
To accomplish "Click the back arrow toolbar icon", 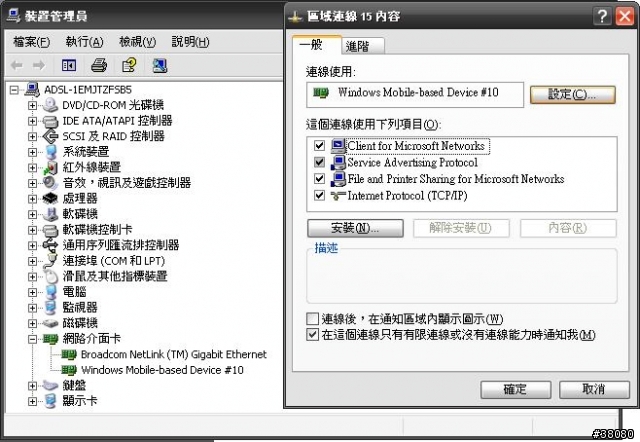I will [x=17, y=65].
